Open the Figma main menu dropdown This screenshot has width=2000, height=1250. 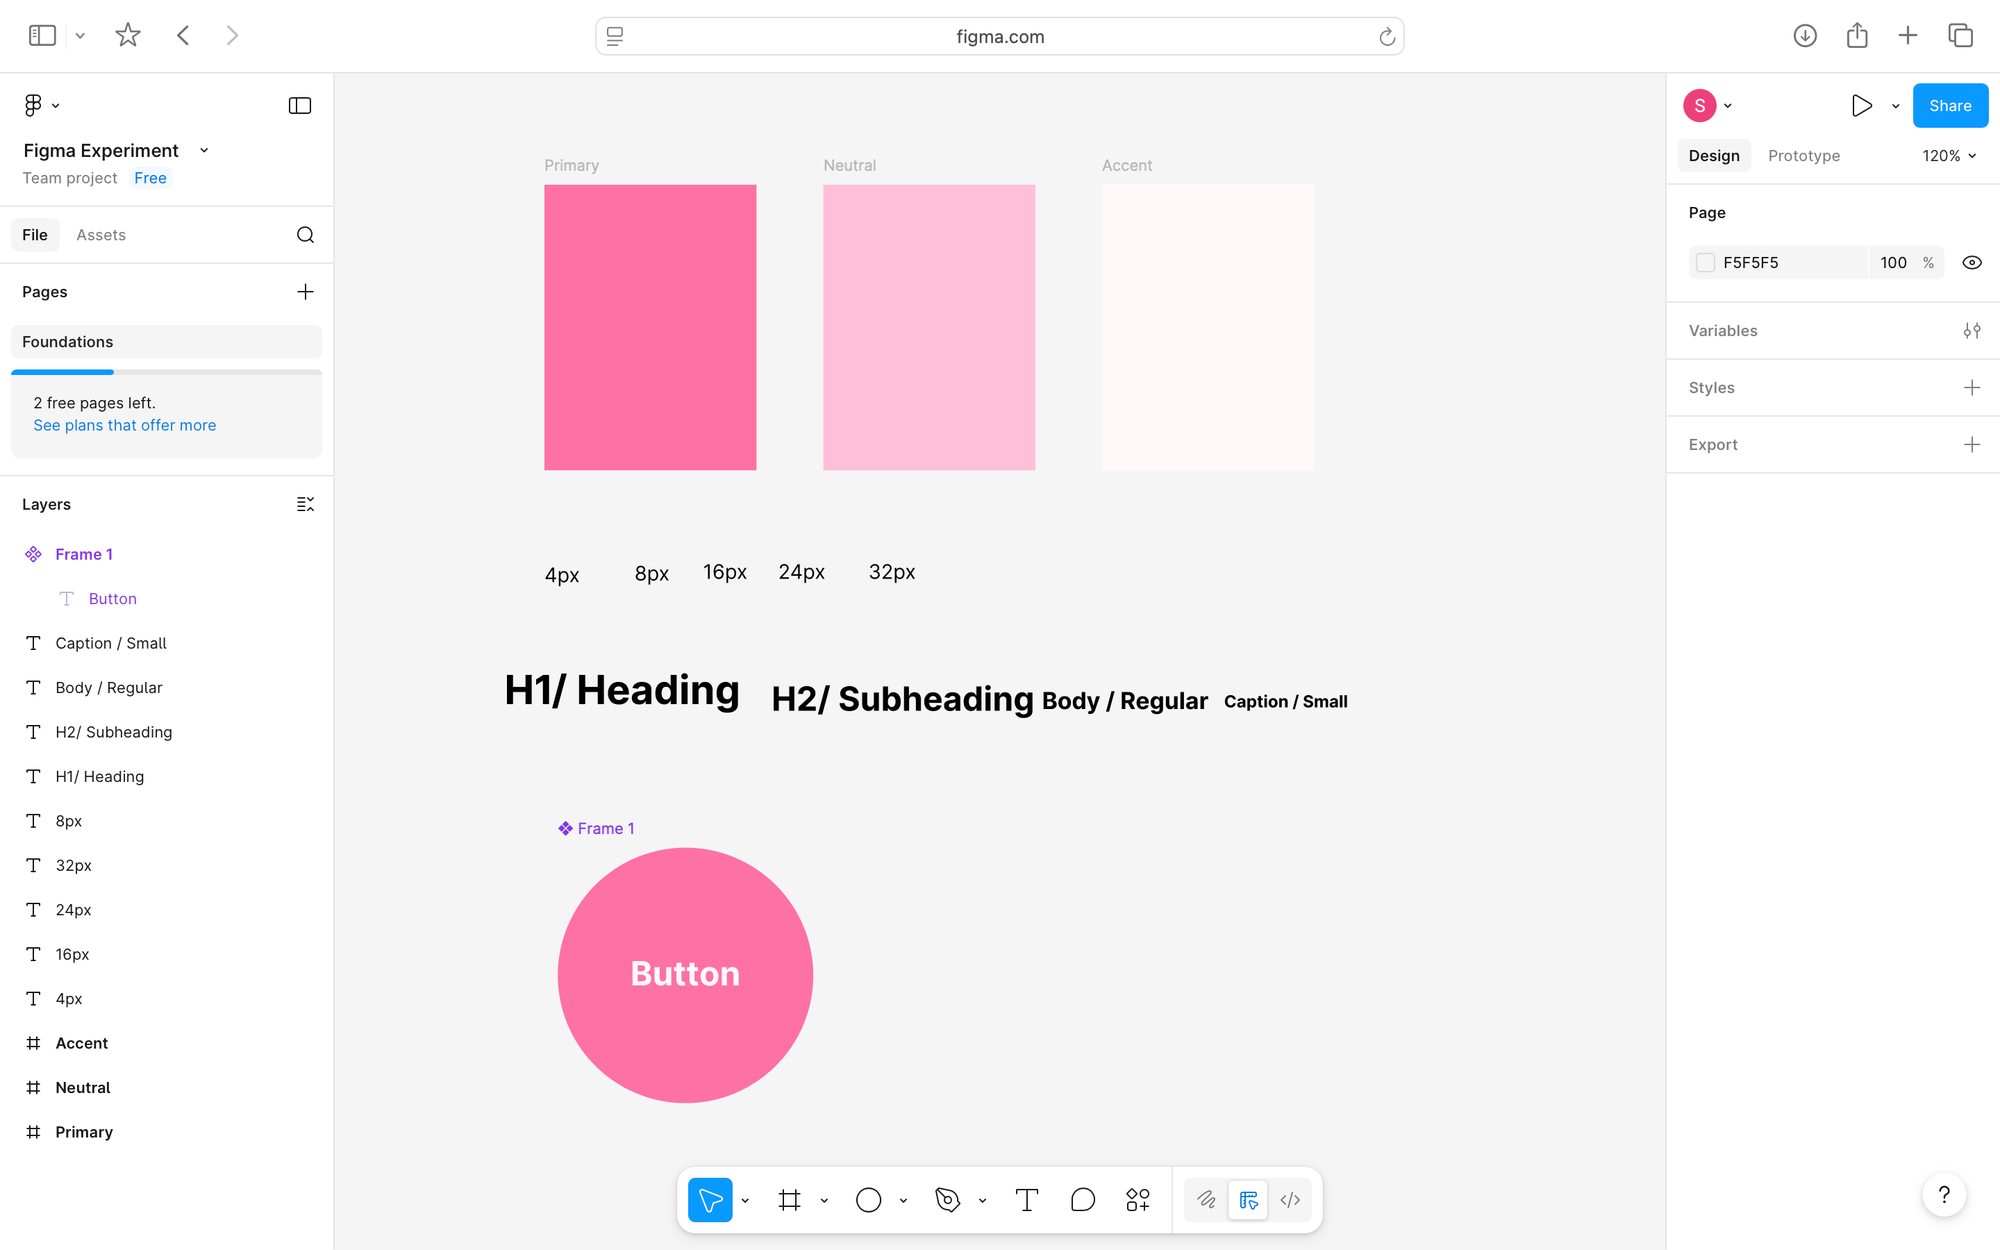[41, 105]
